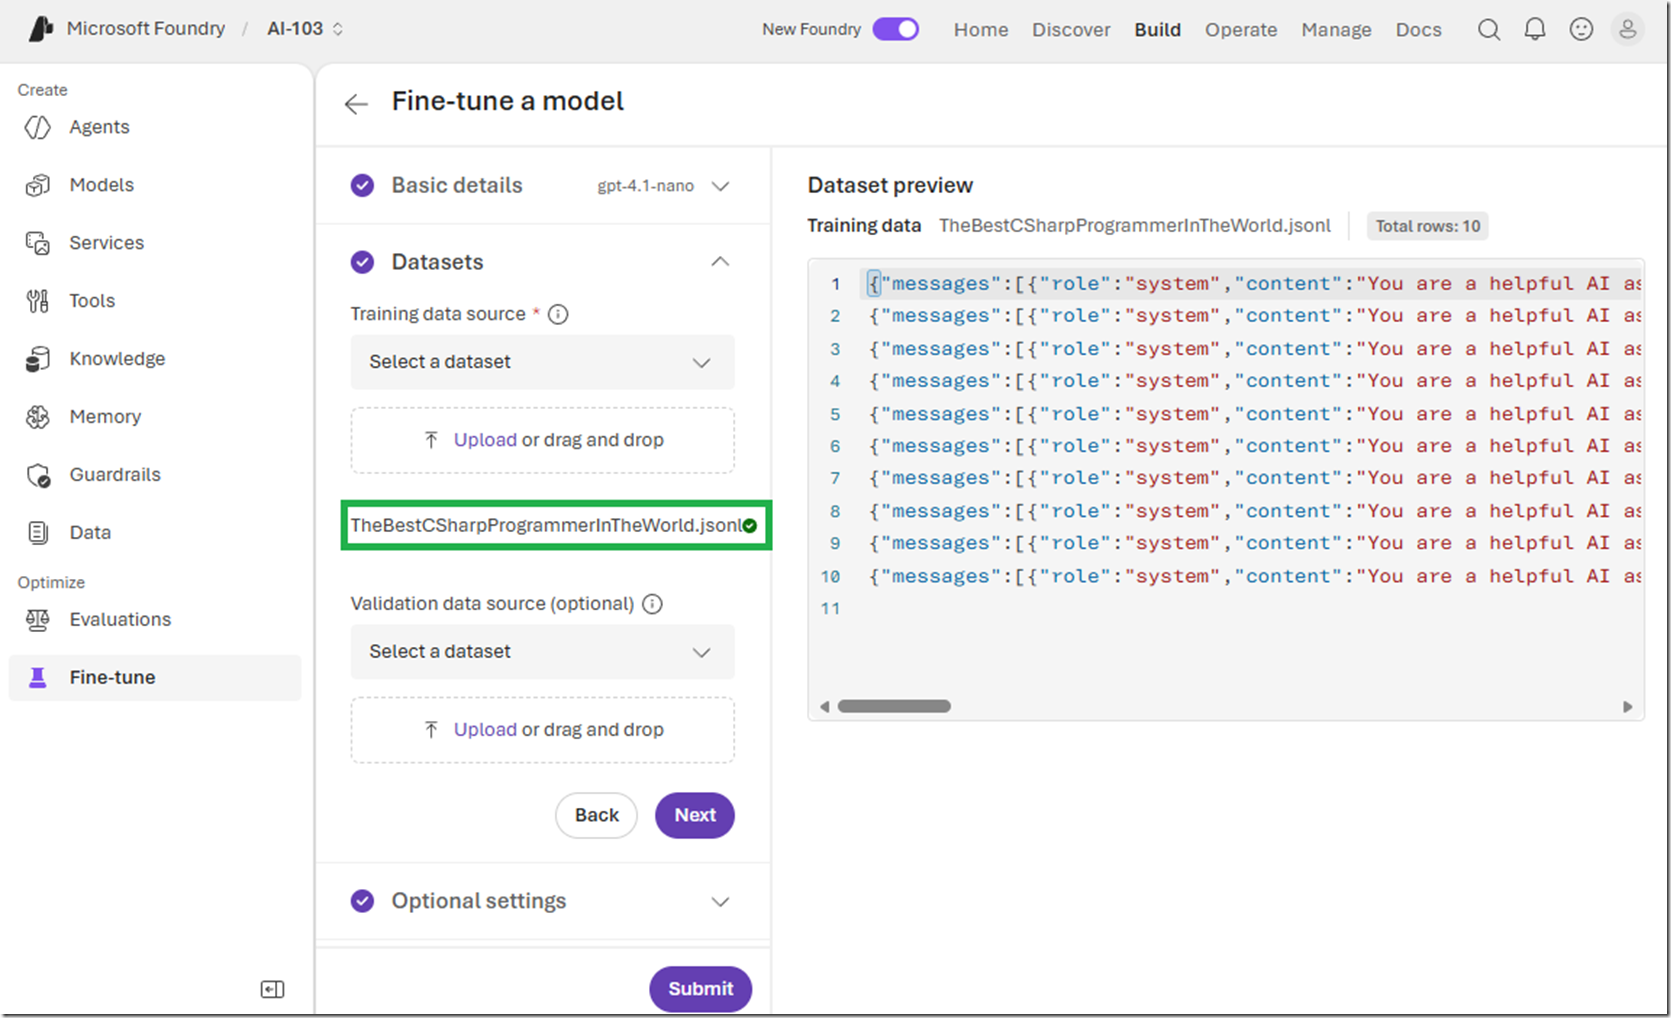Click the Fine-tune flask icon
The height and width of the screenshot is (1018, 1671).
point(38,678)
